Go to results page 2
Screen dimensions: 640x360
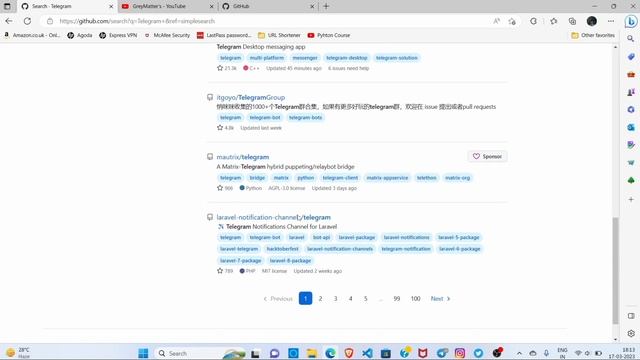click(x=320, y=298)
